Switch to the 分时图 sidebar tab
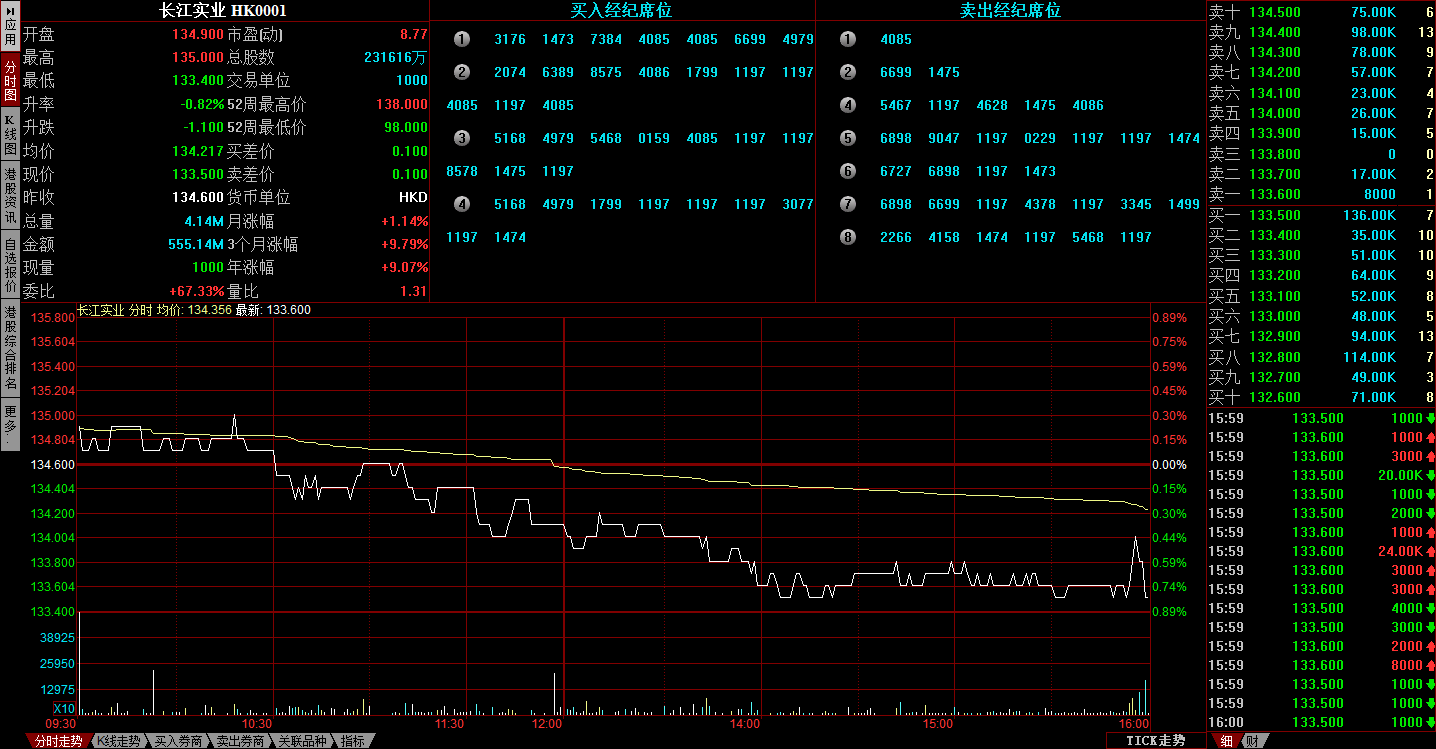 9,80
